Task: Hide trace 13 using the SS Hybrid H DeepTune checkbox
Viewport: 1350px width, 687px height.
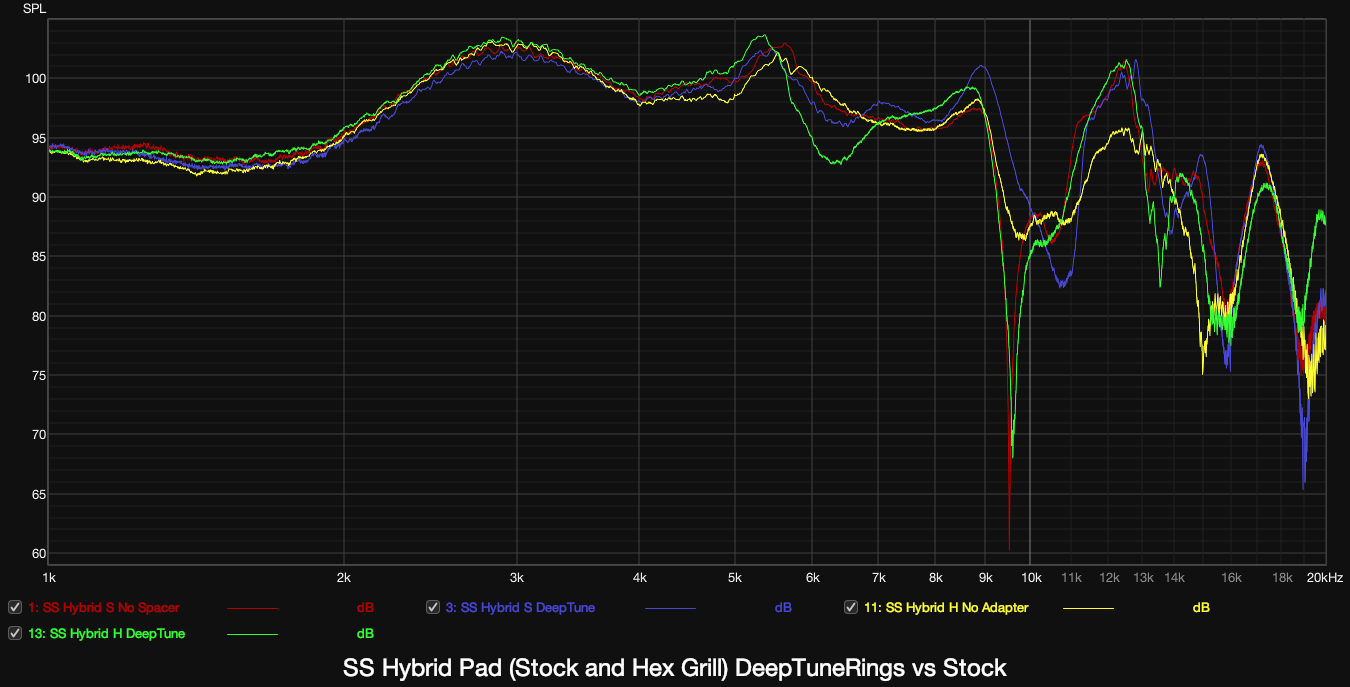Action: click(15, 633)
